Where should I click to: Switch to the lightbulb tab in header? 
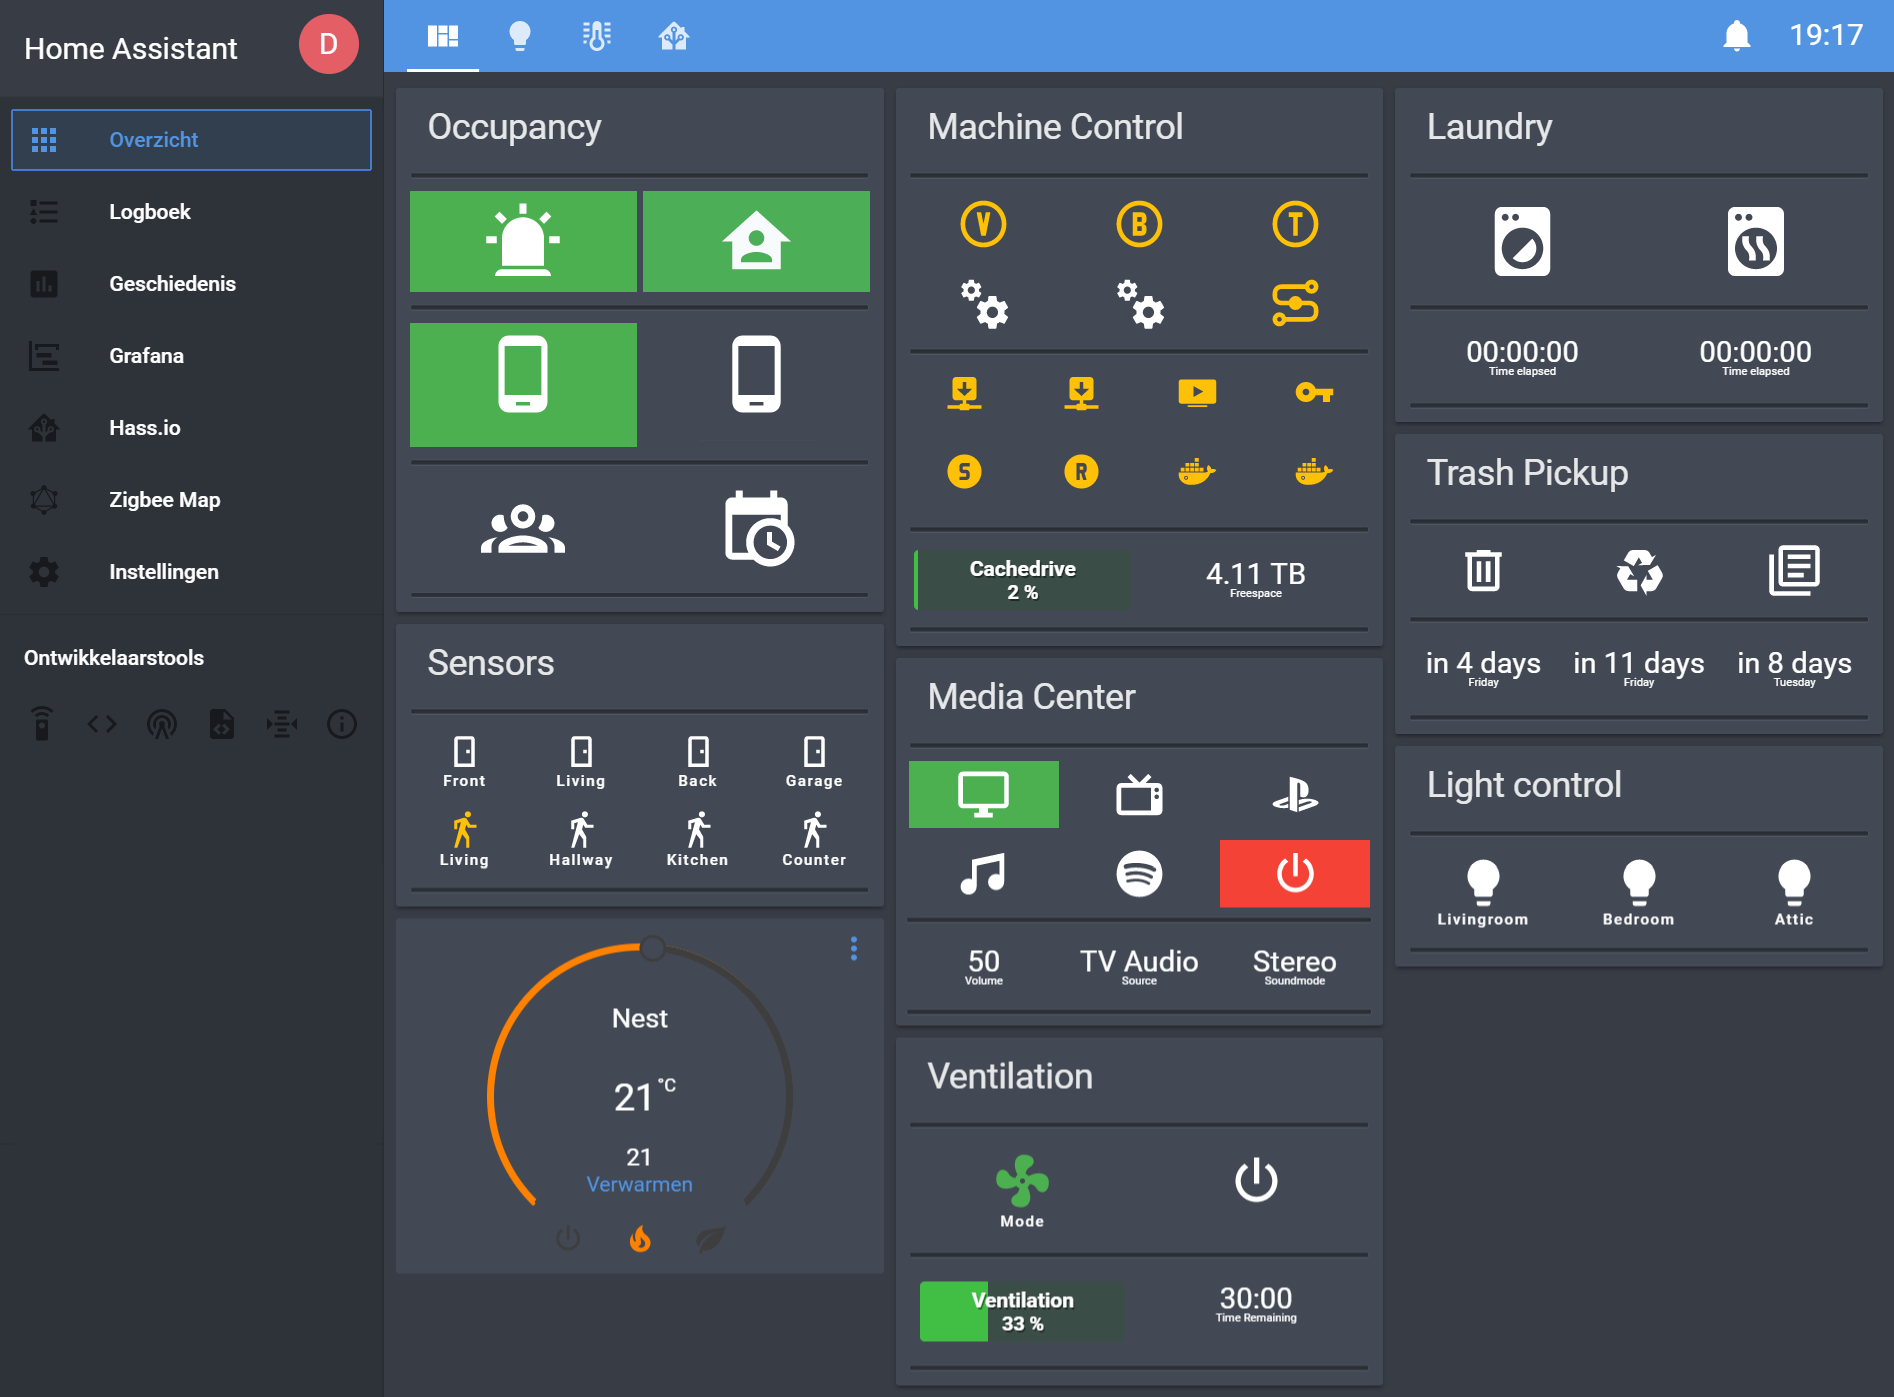click(520, 36)
